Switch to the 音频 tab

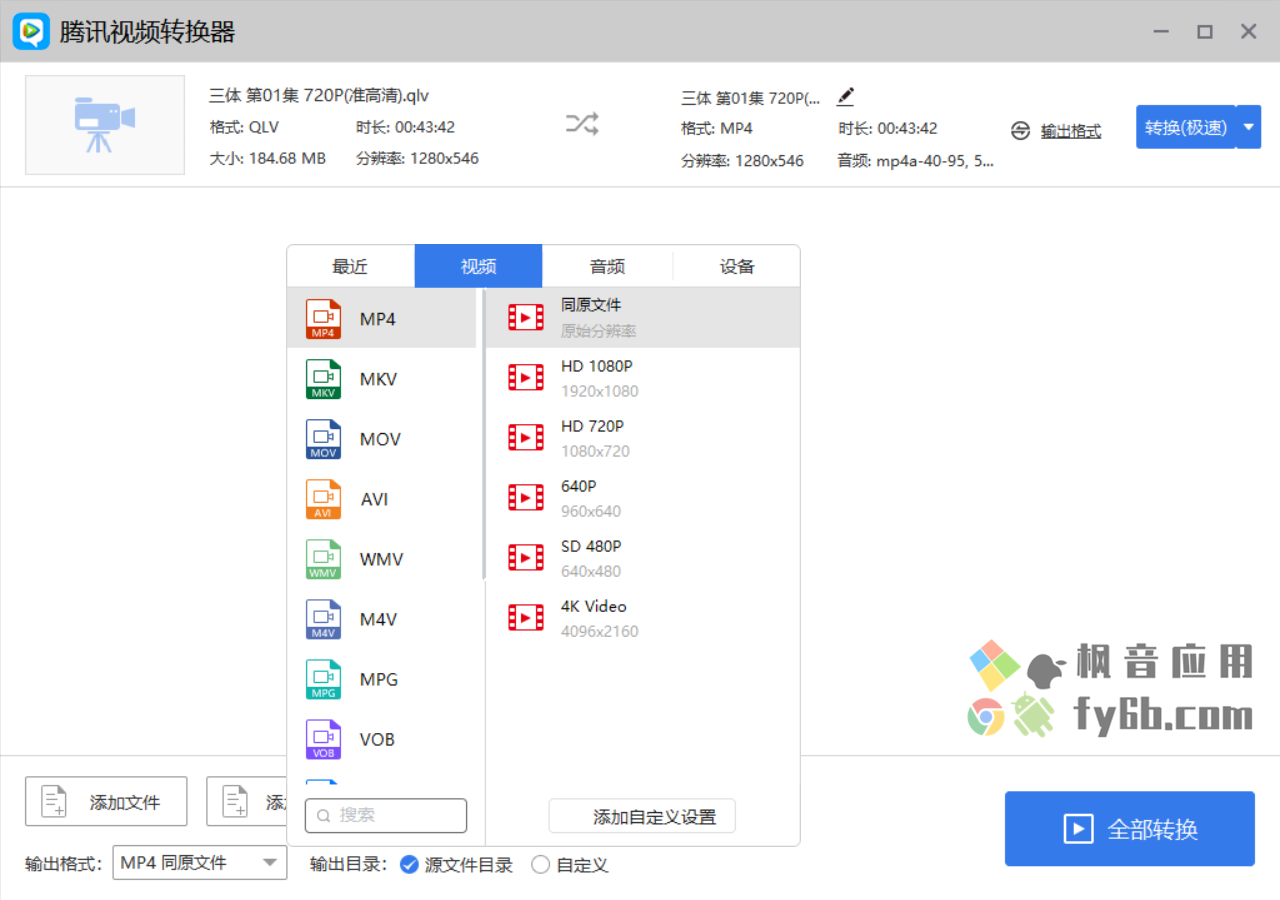click(x=607, y=266)
